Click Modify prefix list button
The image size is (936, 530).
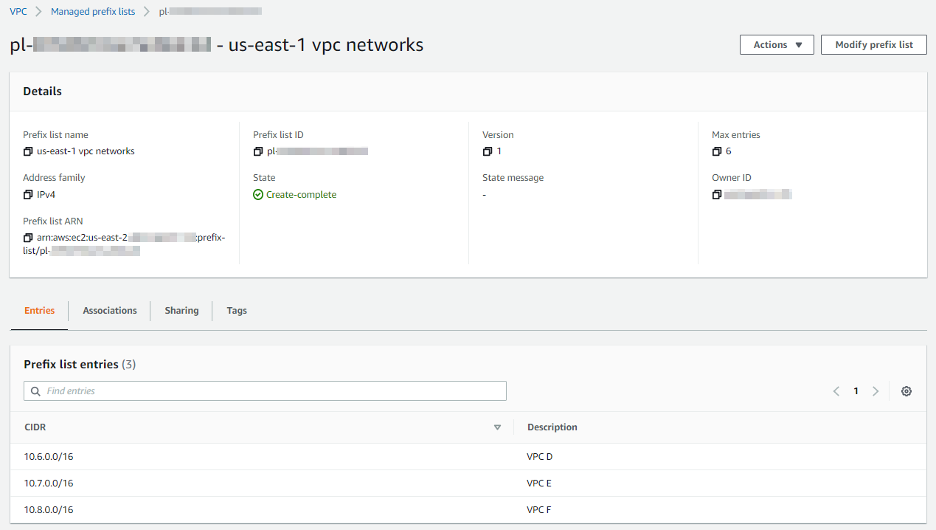tap(873, 45)
